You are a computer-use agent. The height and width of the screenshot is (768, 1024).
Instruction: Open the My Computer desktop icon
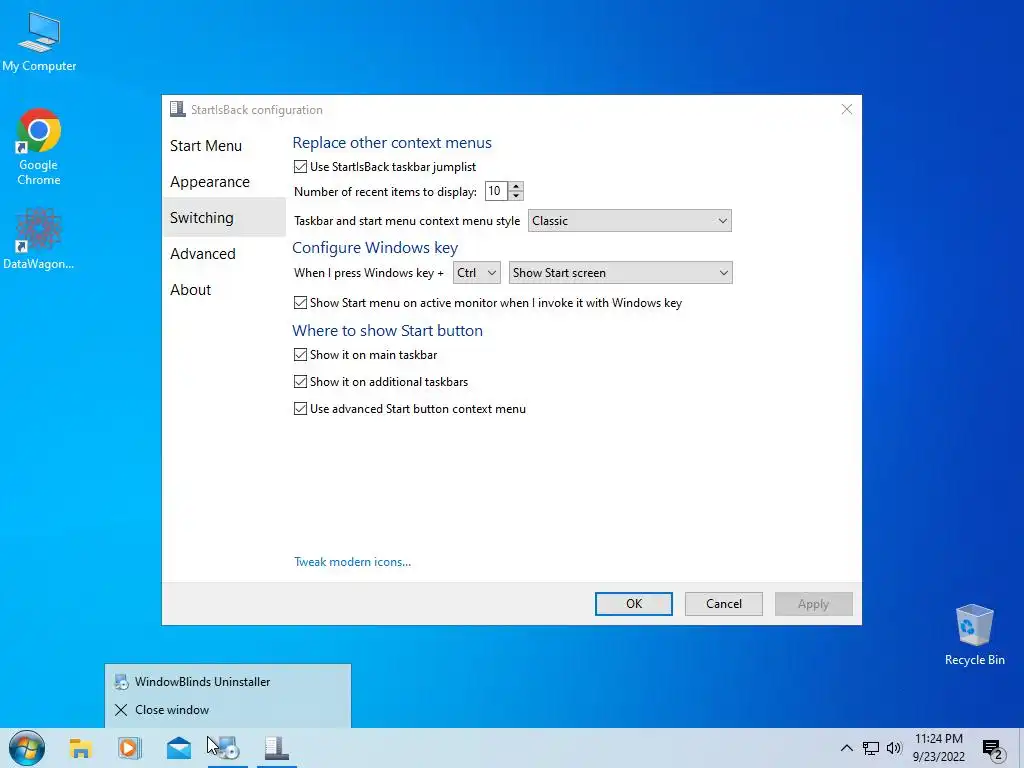[x=39, y=42]
